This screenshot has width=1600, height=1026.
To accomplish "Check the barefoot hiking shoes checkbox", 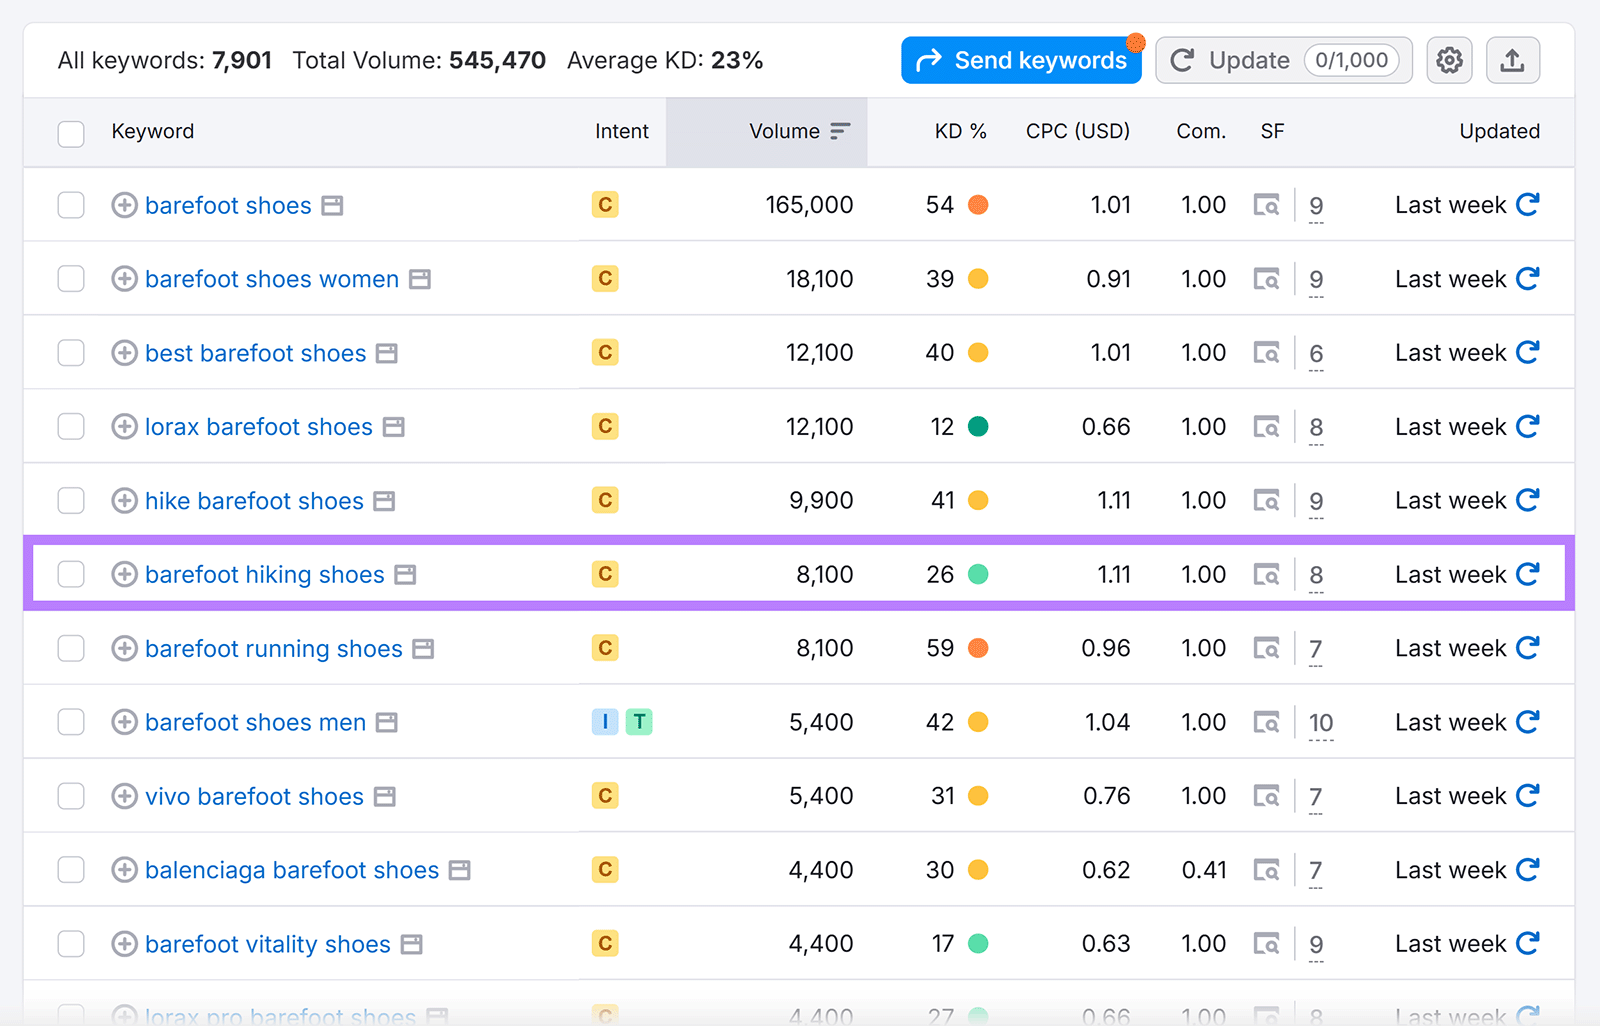I will point(70,574).
